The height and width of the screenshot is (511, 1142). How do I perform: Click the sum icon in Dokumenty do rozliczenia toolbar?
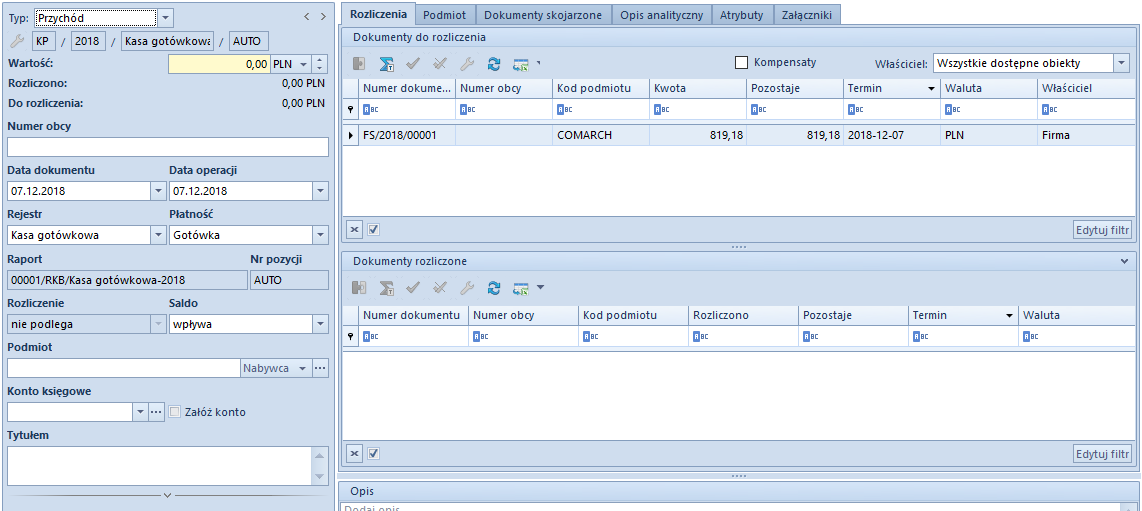(386, 64)
